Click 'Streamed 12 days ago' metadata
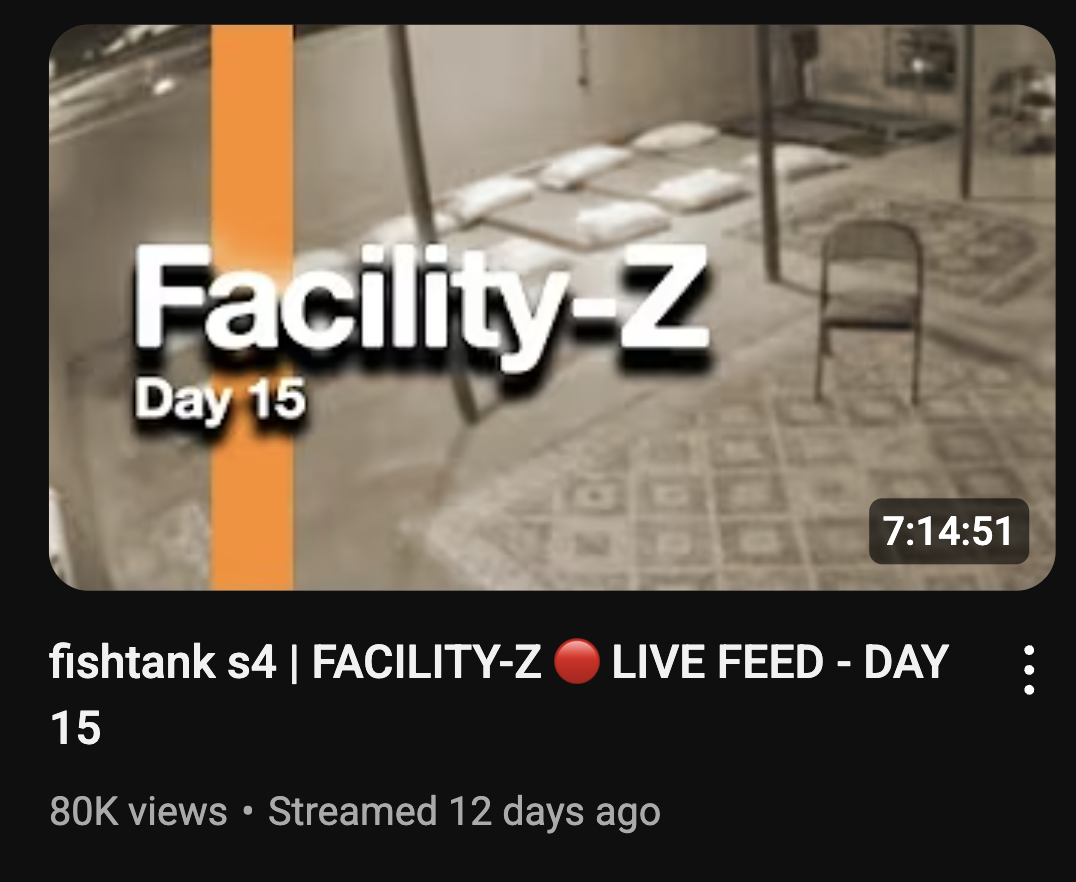Image resolution: width=1076 pixels, height=882 pixels. 464,811
